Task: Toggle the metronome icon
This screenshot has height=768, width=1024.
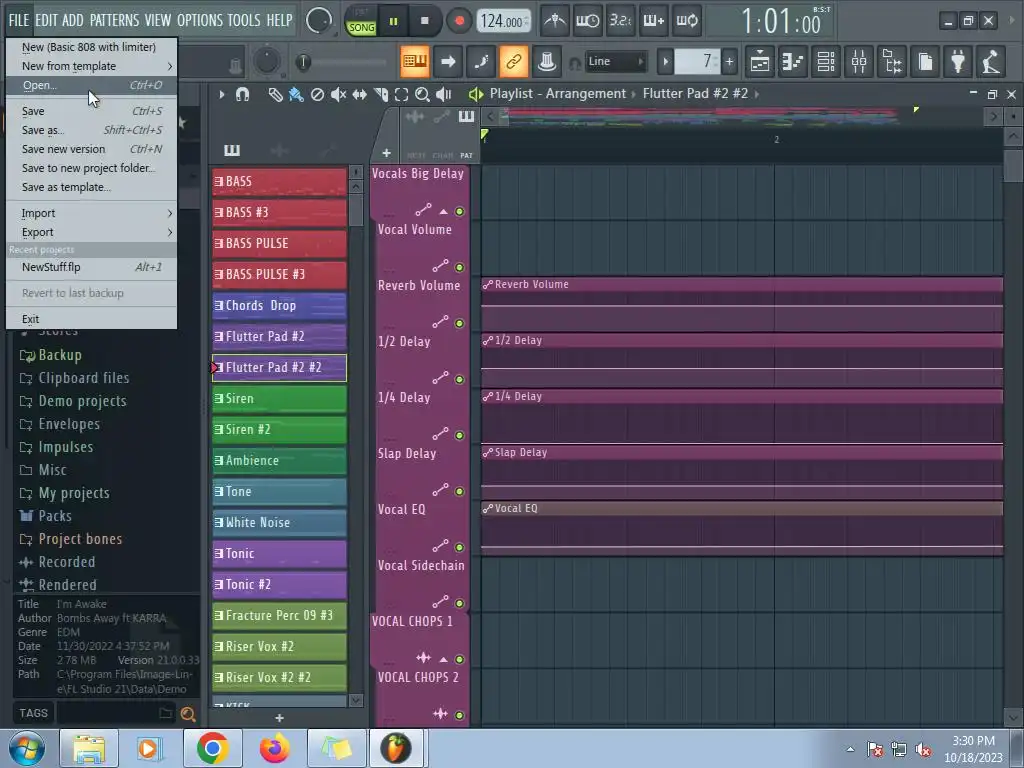Action: pos(555,21)
